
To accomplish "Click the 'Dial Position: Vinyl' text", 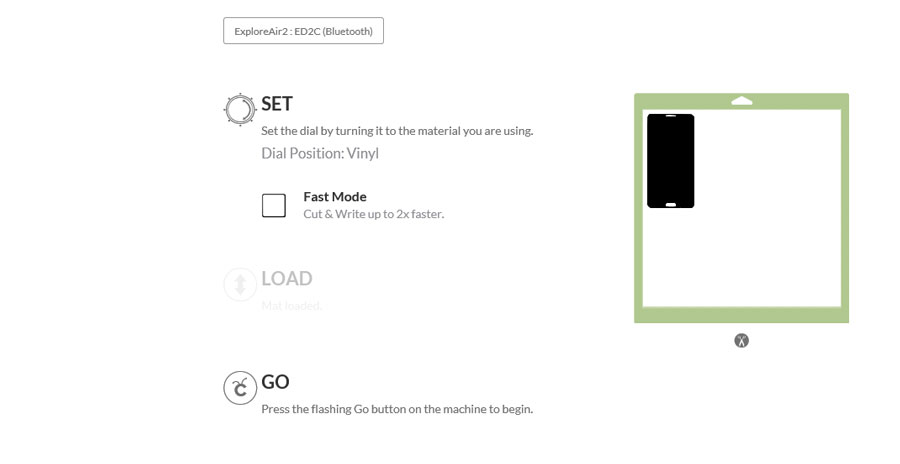I will pos(320,153).
